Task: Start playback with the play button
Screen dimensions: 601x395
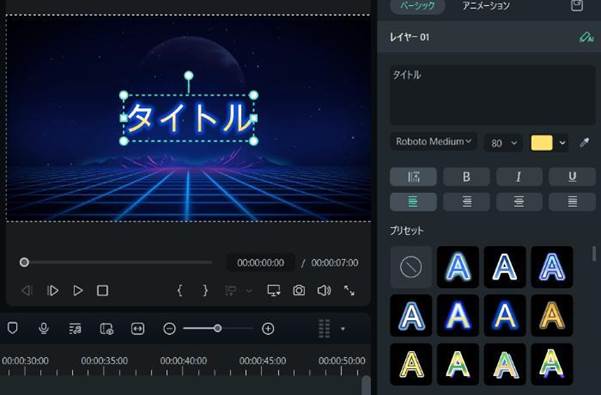Action: click(78, 290)
